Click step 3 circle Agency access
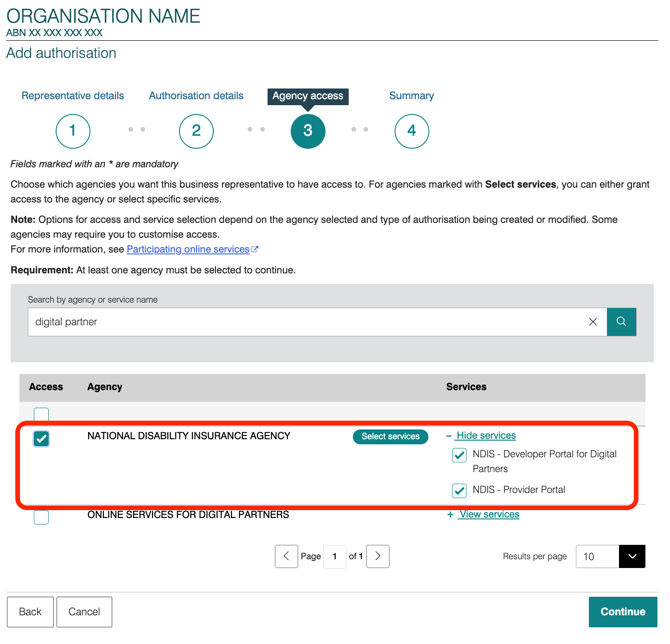 pyautogui.click(x=307, y=131)
